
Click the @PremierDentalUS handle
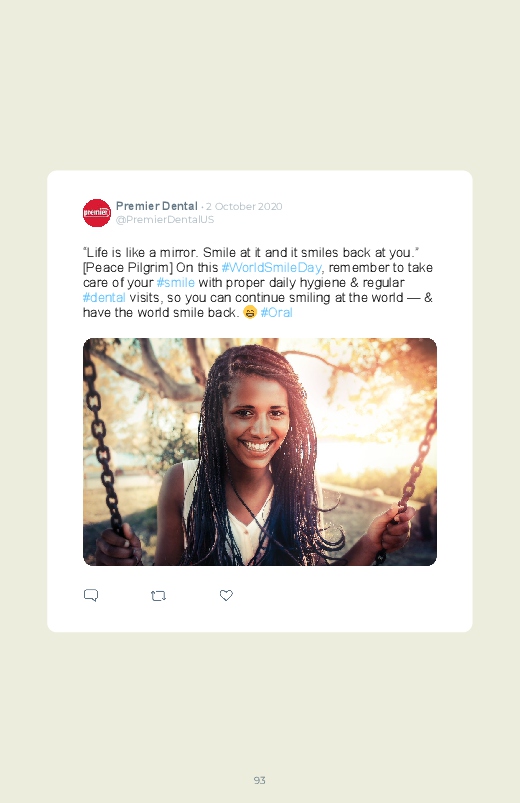(x=165, y=219)
